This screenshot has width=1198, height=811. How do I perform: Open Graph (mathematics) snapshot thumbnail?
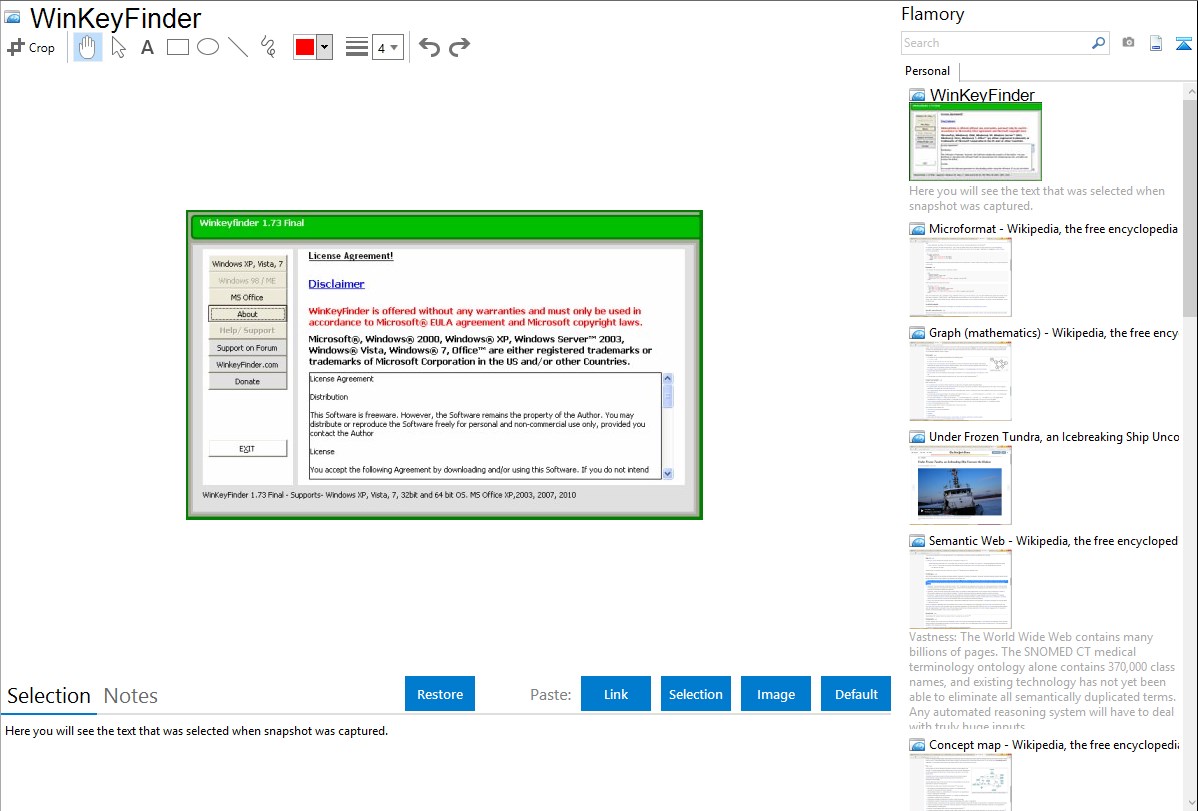click(960, 381)
